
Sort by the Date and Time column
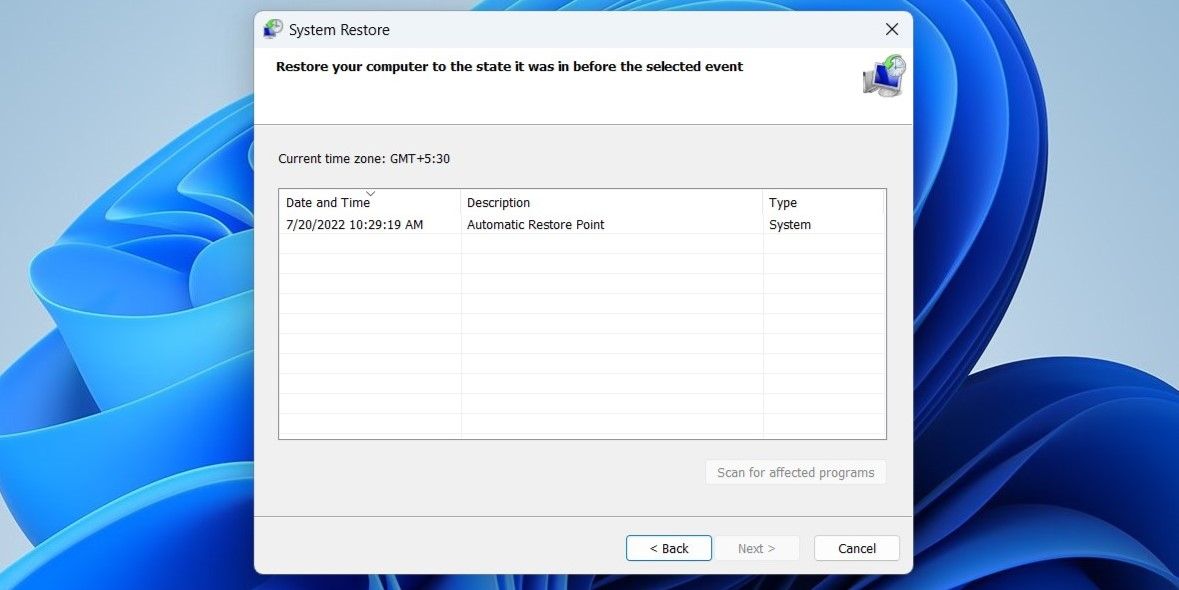(x=369, y=202)
